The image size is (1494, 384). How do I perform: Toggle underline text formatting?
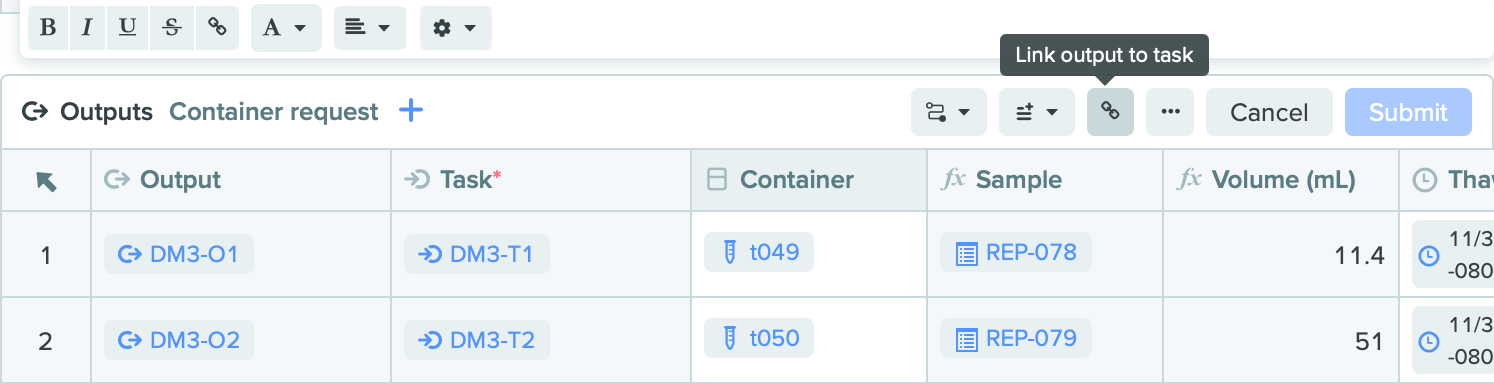(x=128, y=28)
